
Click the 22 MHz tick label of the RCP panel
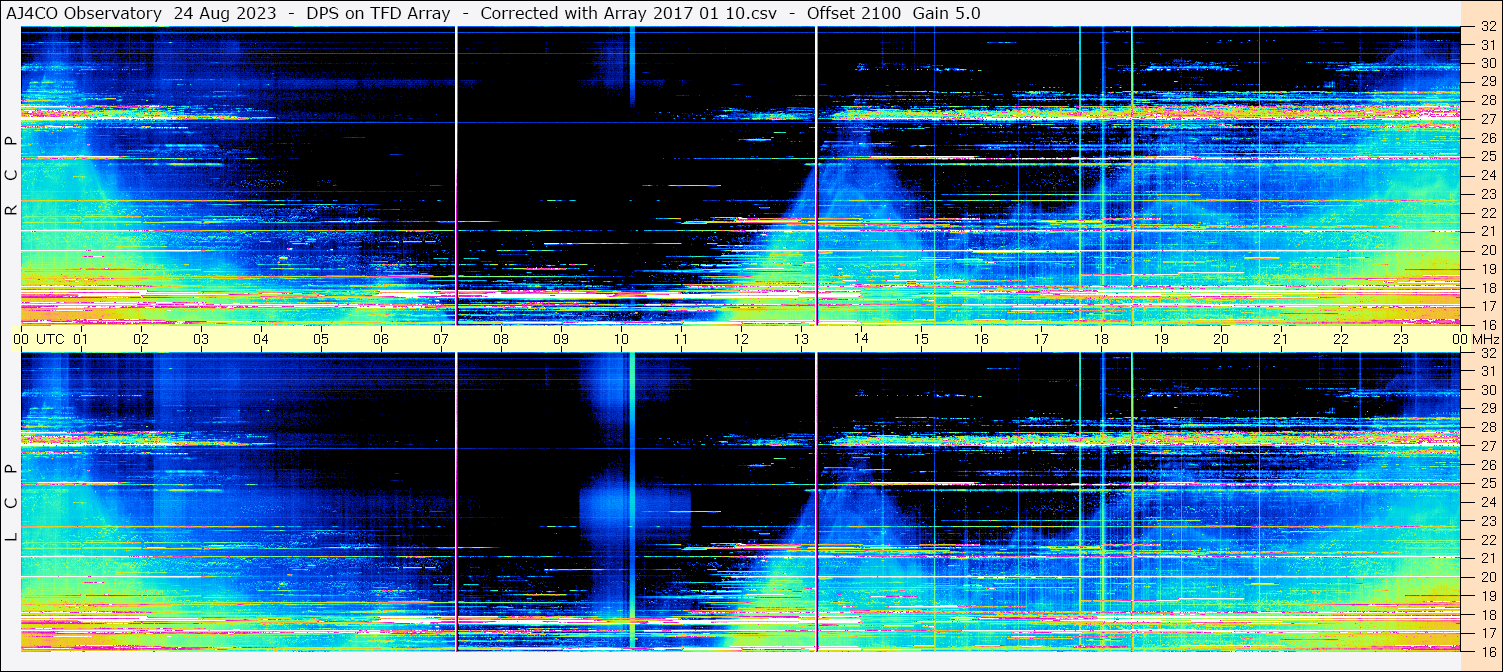tap(1488, 213)
